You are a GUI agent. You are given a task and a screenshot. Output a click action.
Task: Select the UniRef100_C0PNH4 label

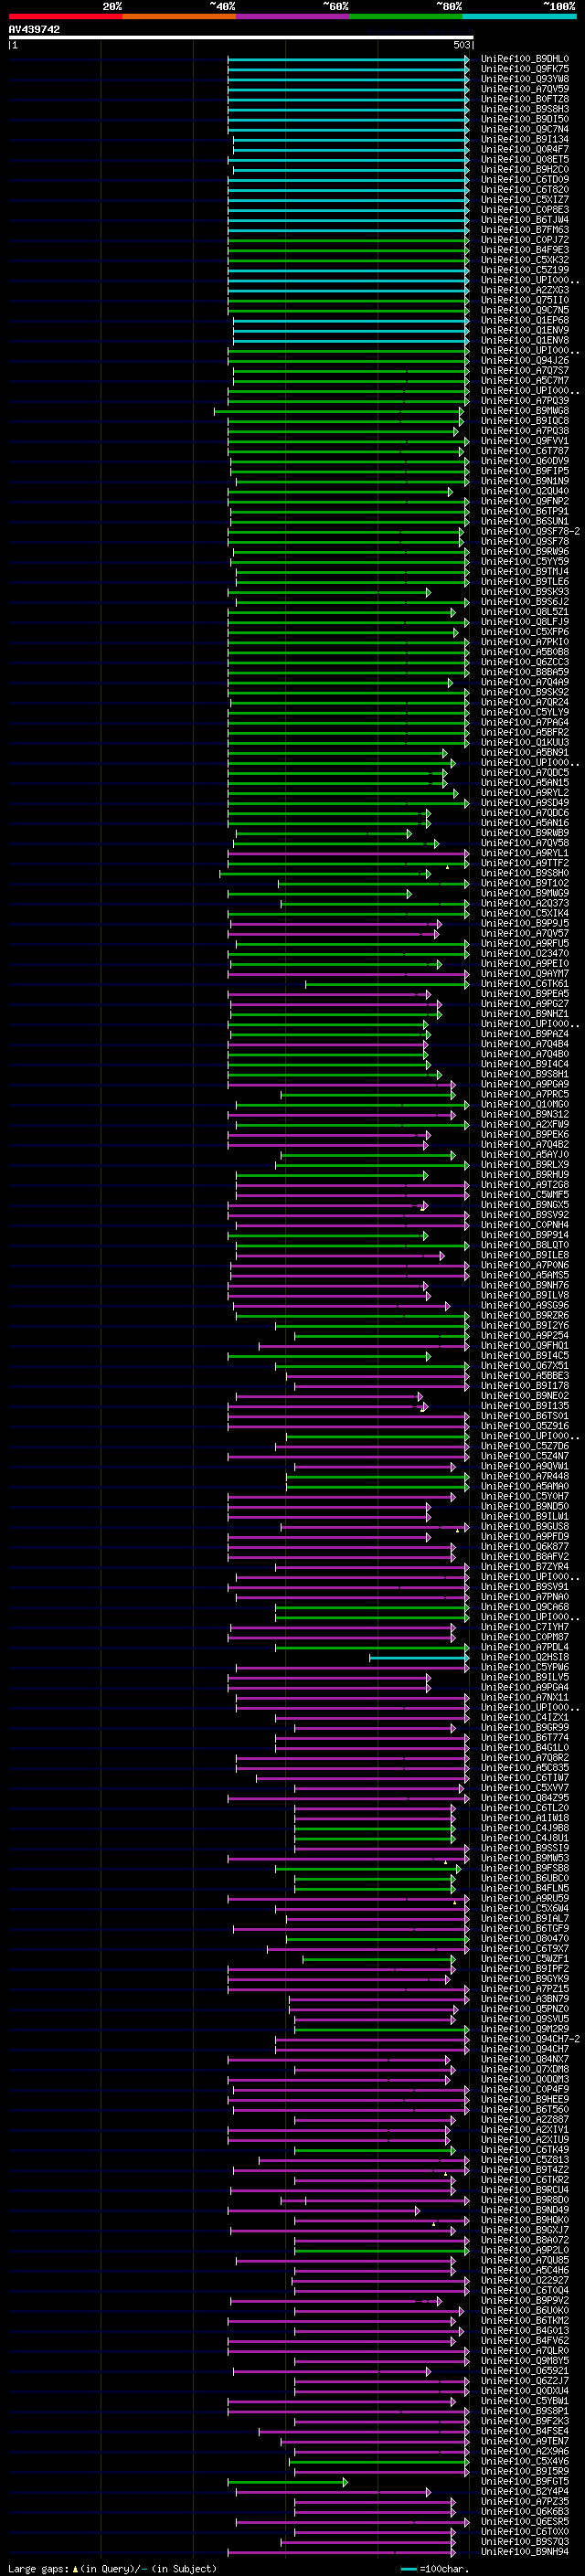524,1225
